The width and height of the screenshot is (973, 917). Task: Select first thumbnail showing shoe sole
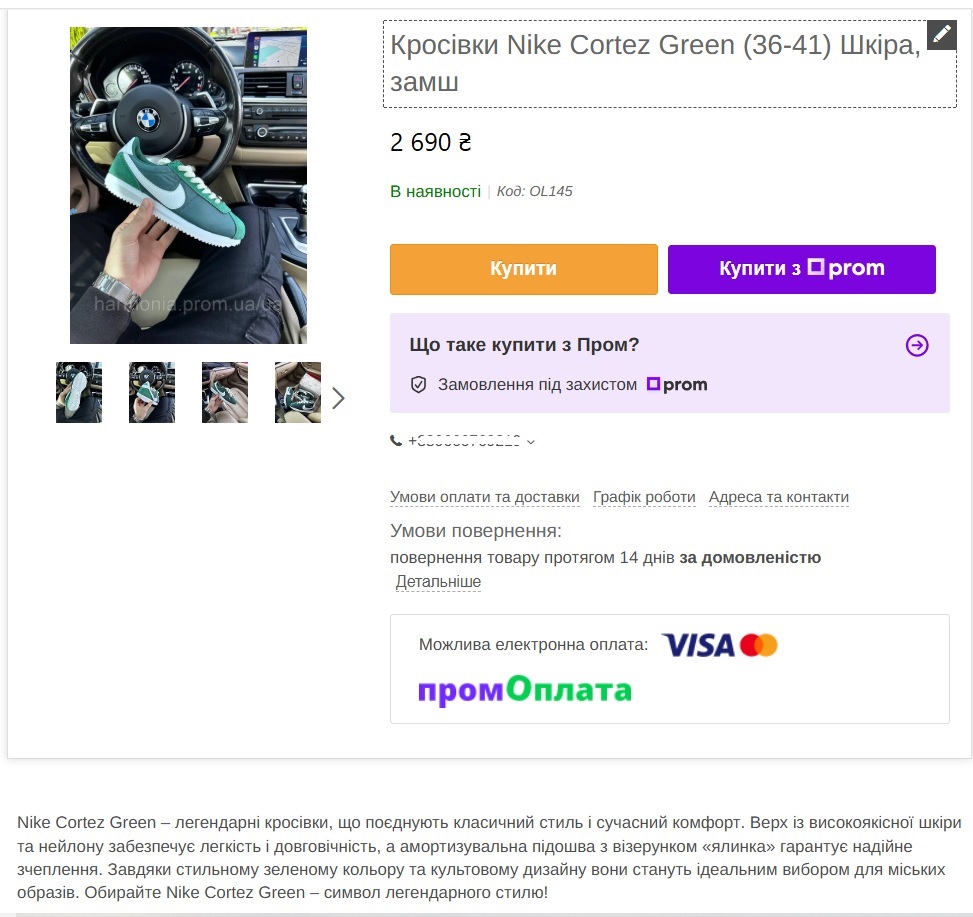pyautogui.click(x=79, y=393)
